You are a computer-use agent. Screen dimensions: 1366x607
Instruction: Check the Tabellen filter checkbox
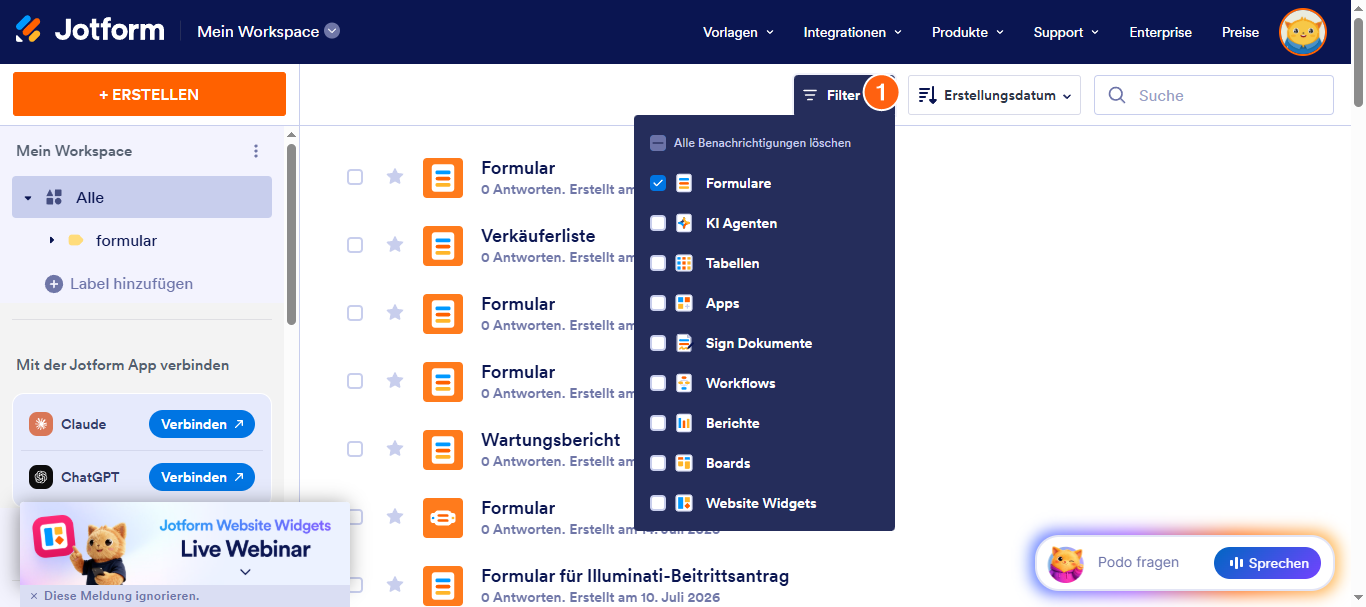(658, 263)
